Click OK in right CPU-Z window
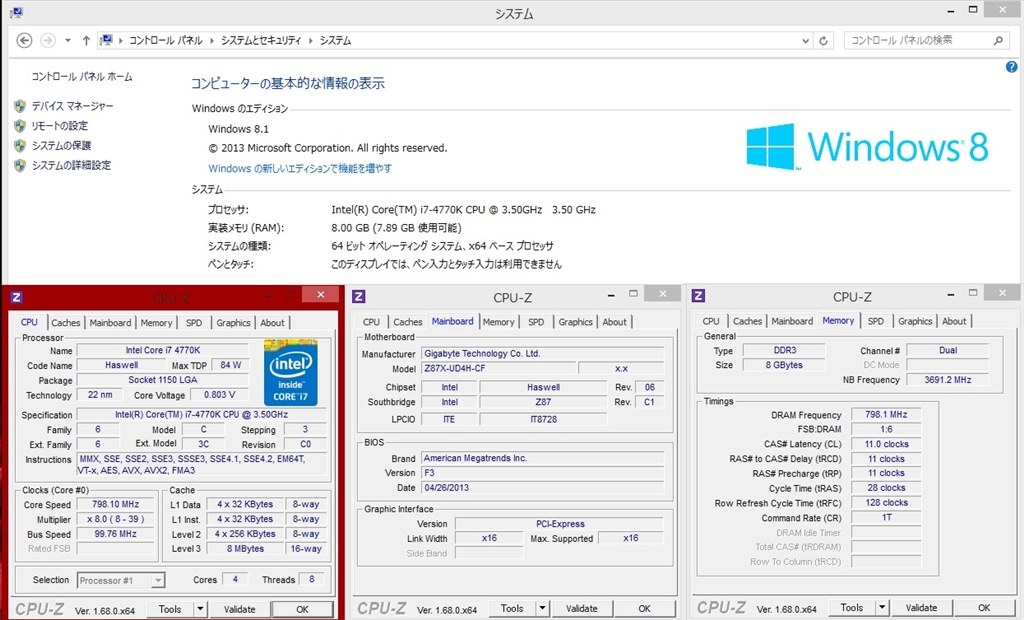 pos(984,608)
